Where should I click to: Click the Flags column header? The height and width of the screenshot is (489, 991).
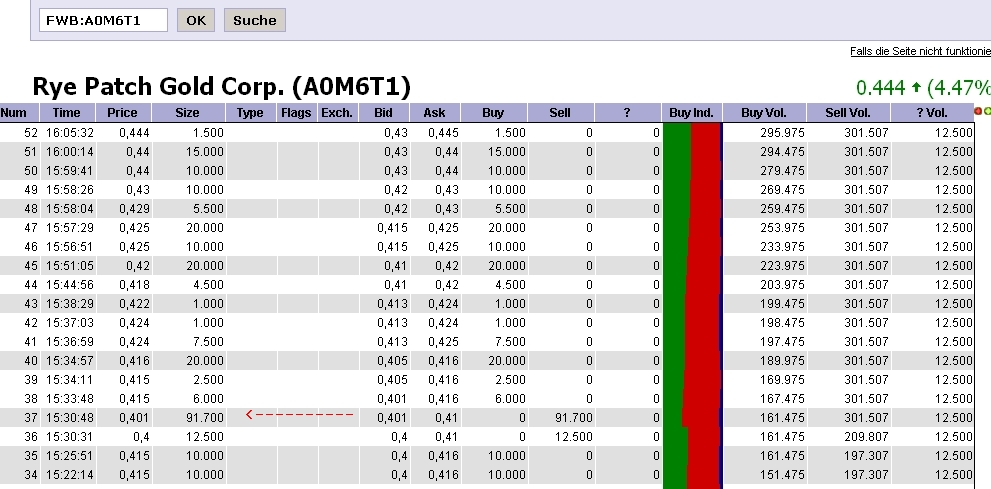click(296, 113)
